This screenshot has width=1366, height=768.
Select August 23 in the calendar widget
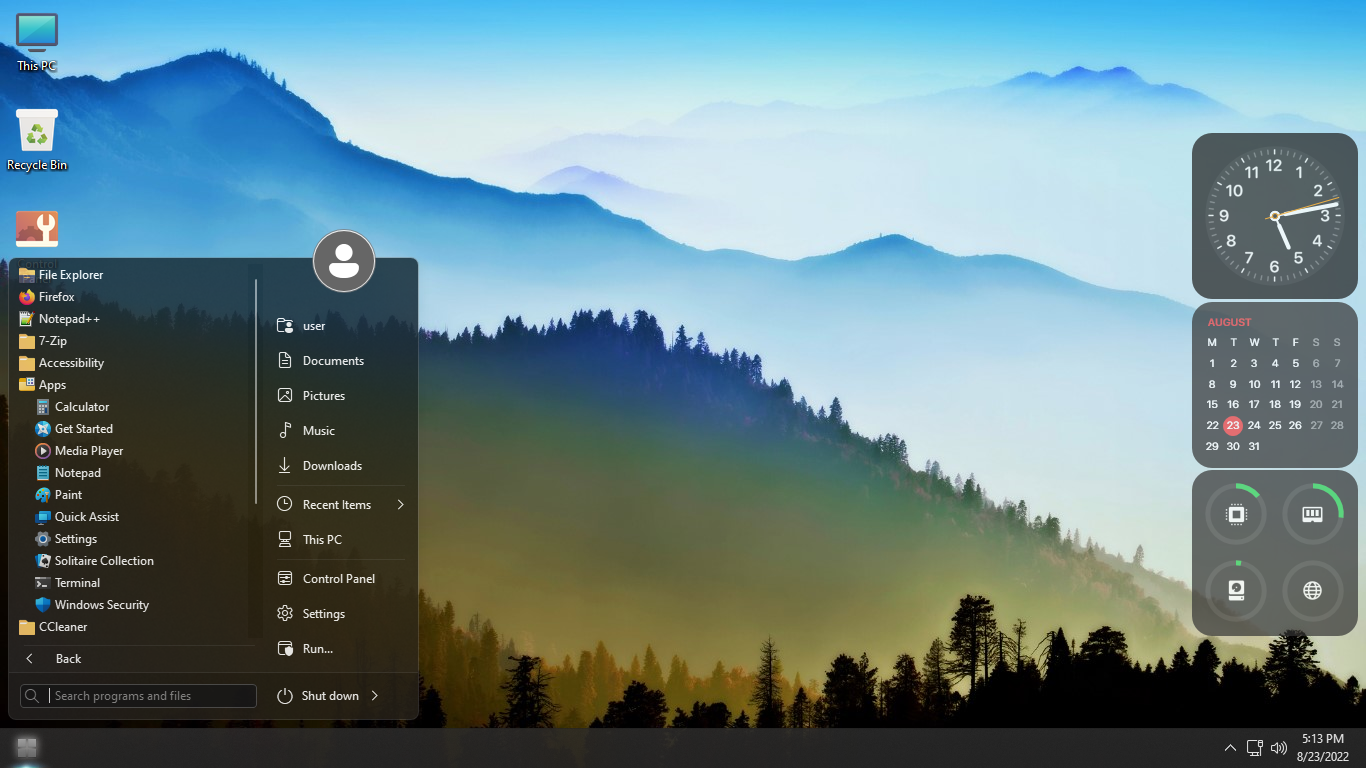[1233, 426]
